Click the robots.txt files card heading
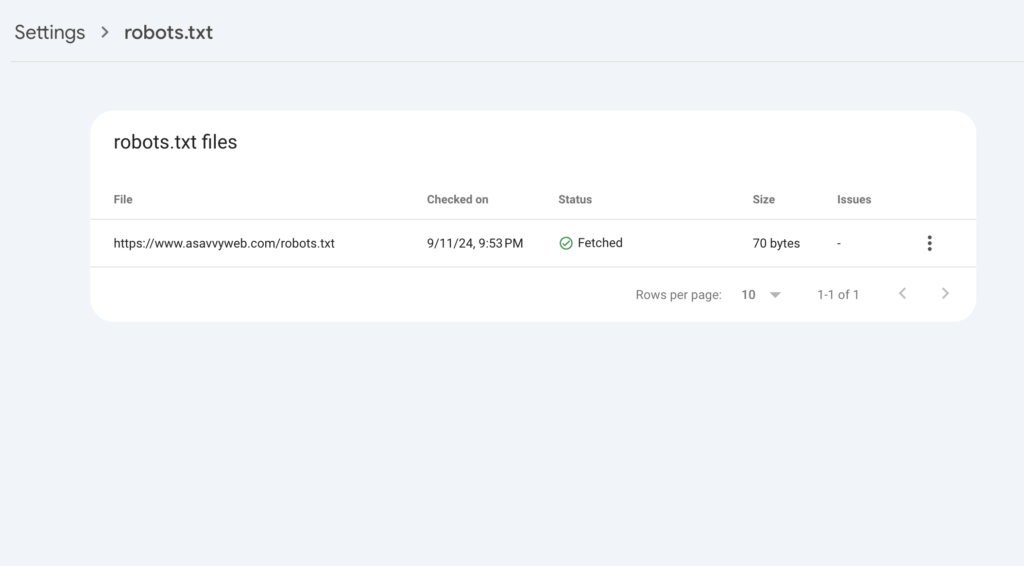The height and width of the screenshot is (566, 1024). (175, 142)
